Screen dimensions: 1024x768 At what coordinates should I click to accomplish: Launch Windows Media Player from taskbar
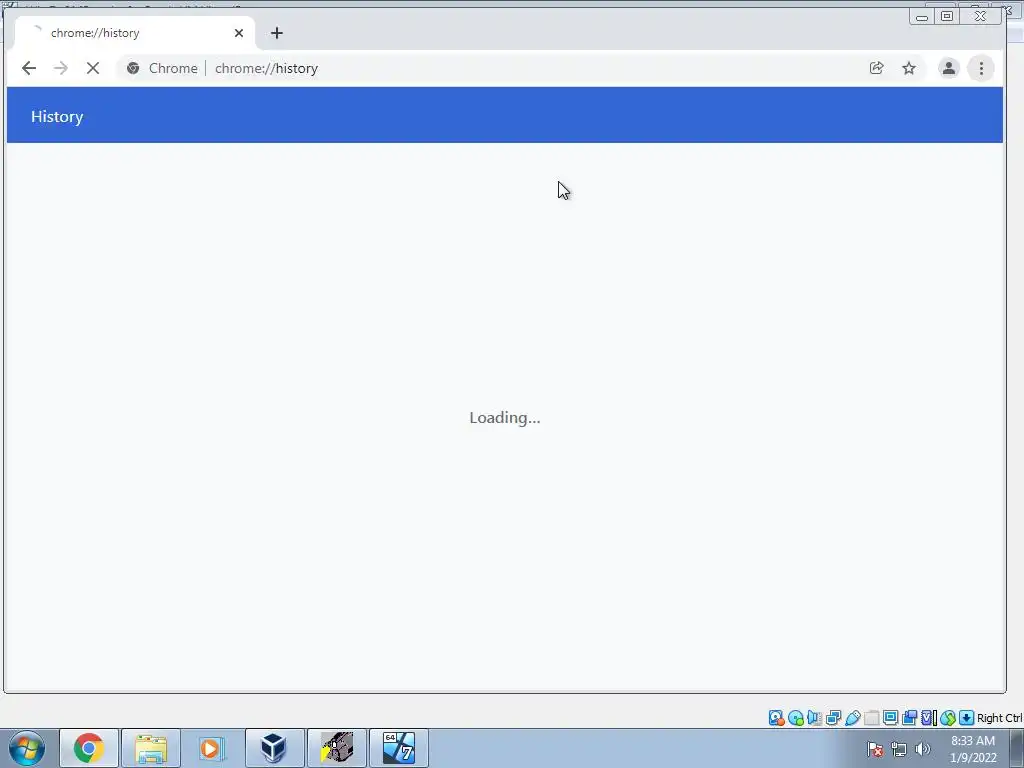(211, 748)
